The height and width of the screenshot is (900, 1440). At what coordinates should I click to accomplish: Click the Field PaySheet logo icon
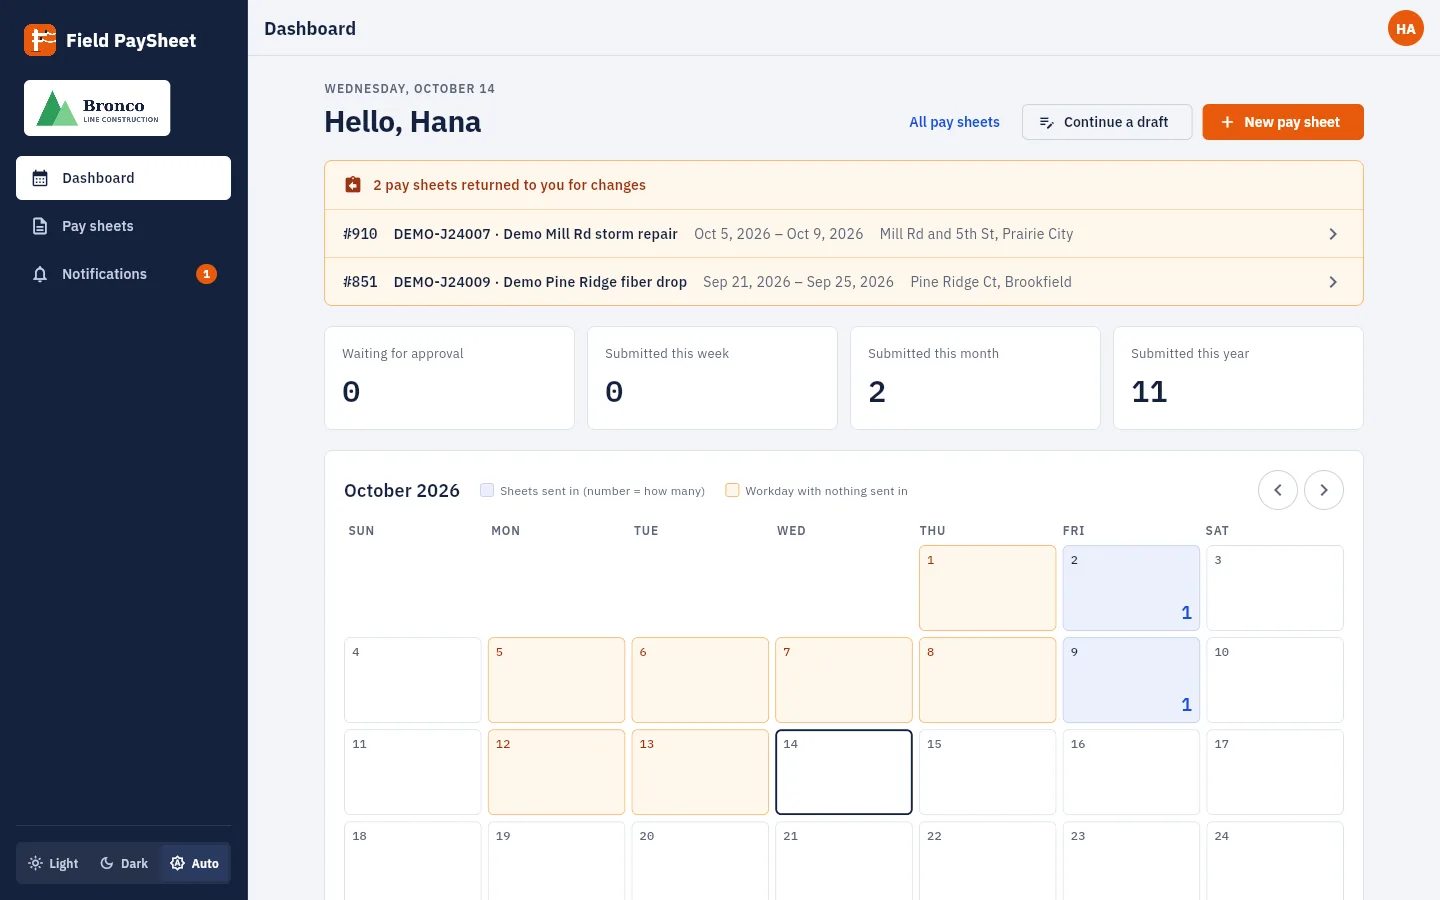pos(40,40)
